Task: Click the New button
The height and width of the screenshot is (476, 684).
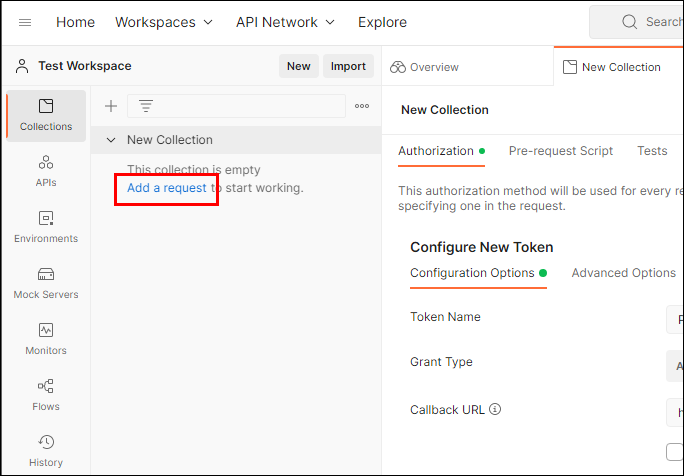Action: coord(298,66)
